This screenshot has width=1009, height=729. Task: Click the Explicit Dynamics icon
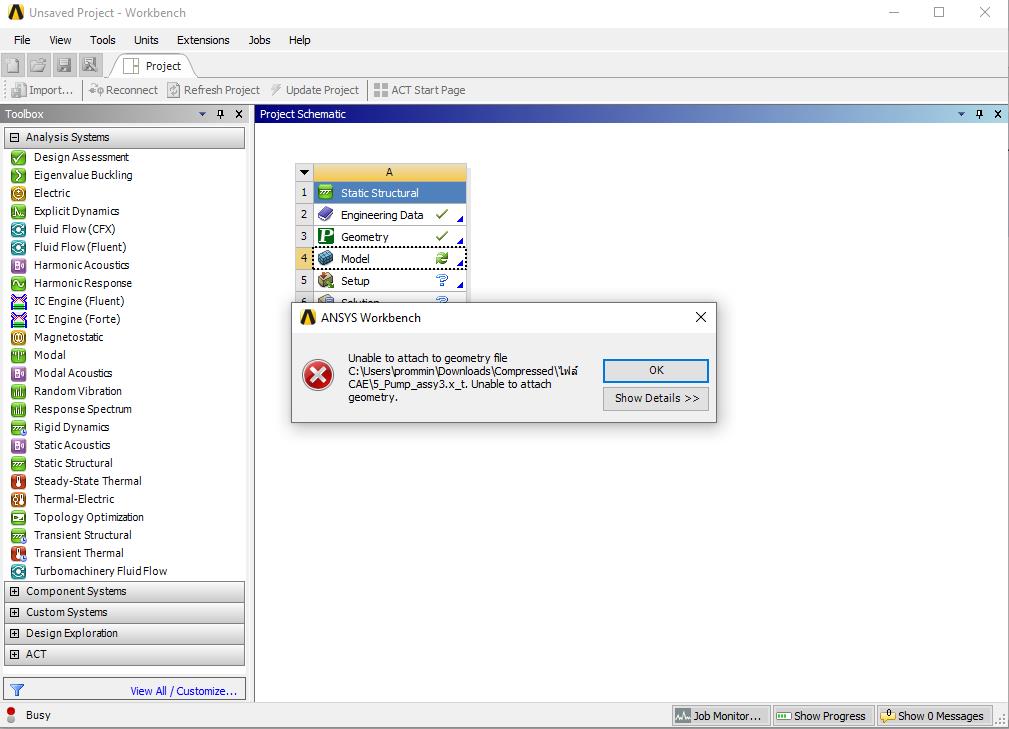(19, 211)
